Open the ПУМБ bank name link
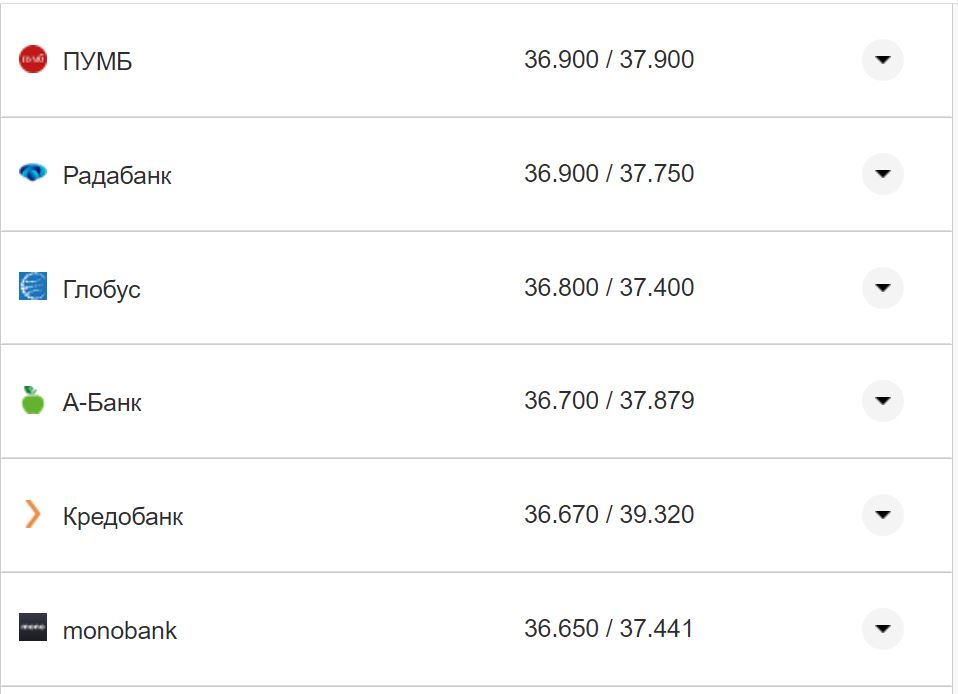The image size is (958, 694). point(97,62)
